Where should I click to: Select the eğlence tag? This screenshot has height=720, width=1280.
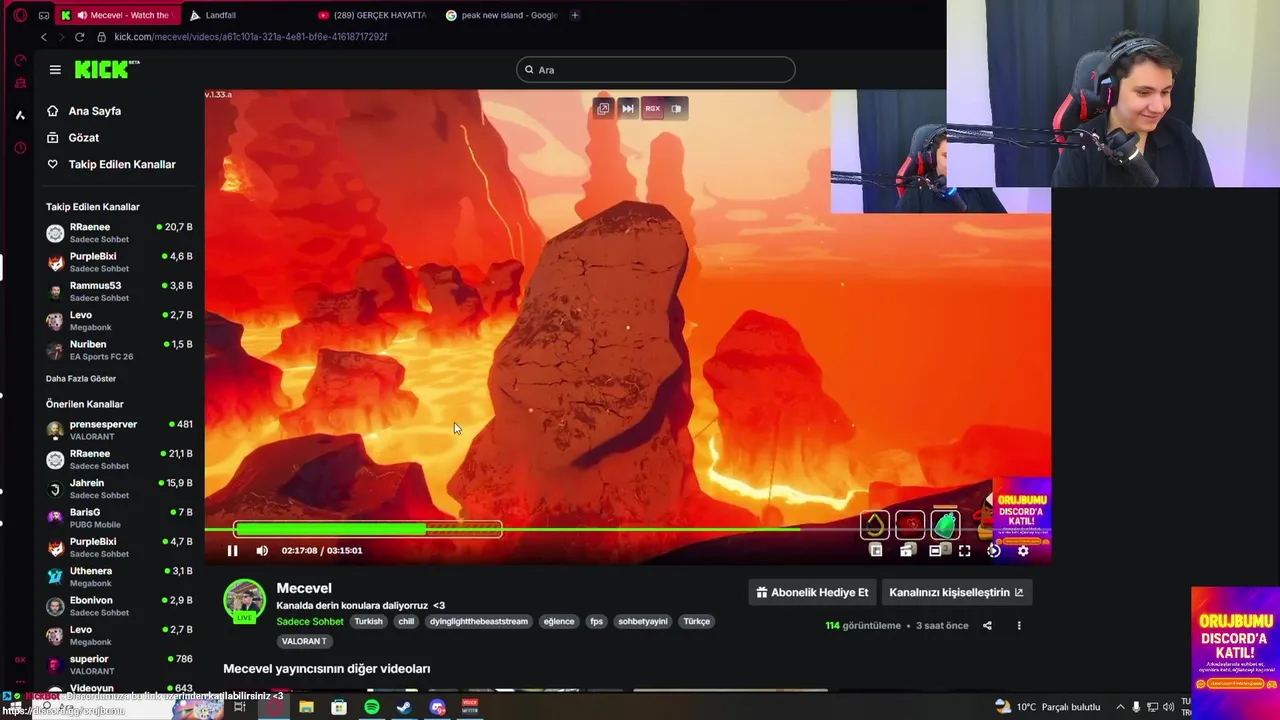[x=559, y=621]
